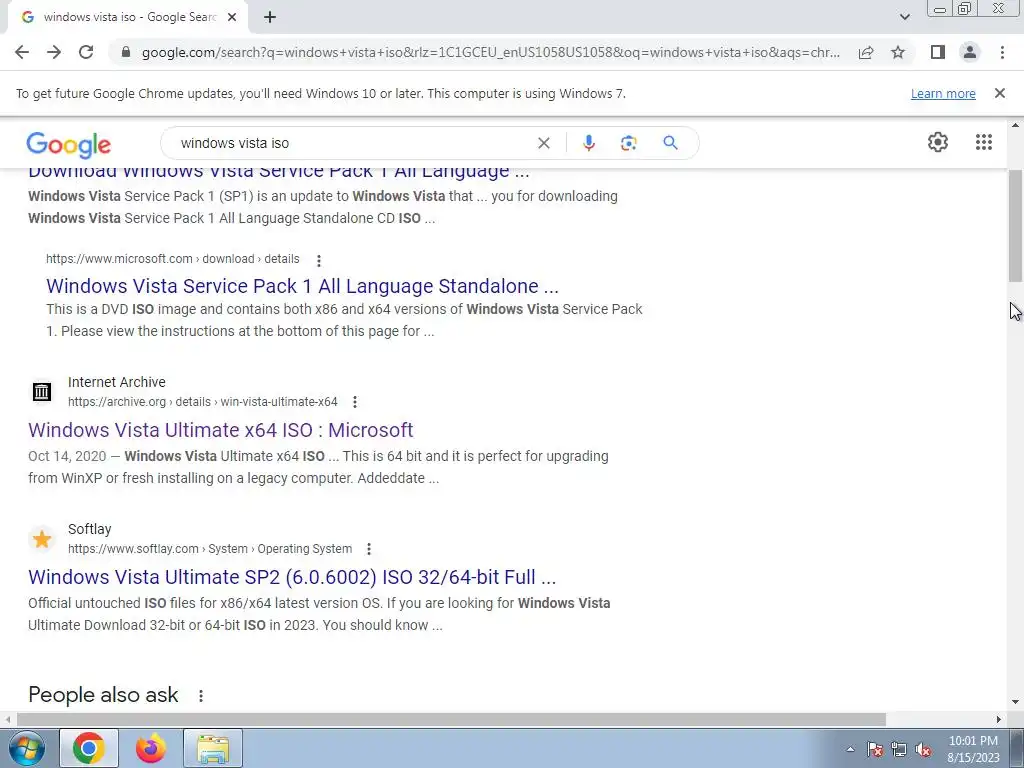Go forward to the next page

click(x=54, y=52)
